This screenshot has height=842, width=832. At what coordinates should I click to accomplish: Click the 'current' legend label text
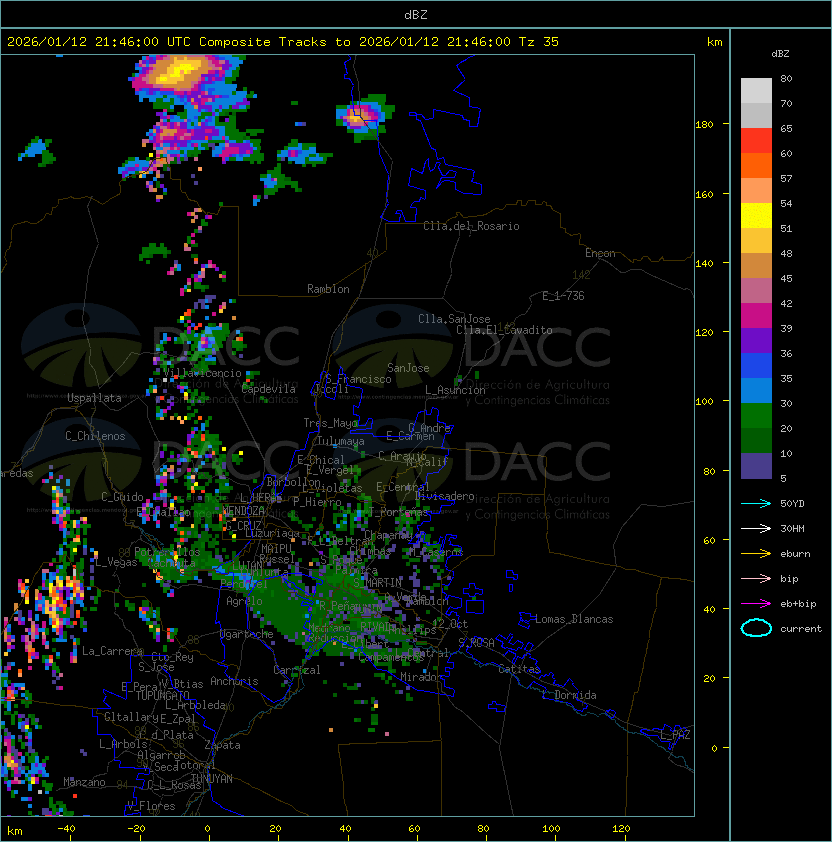801,629
